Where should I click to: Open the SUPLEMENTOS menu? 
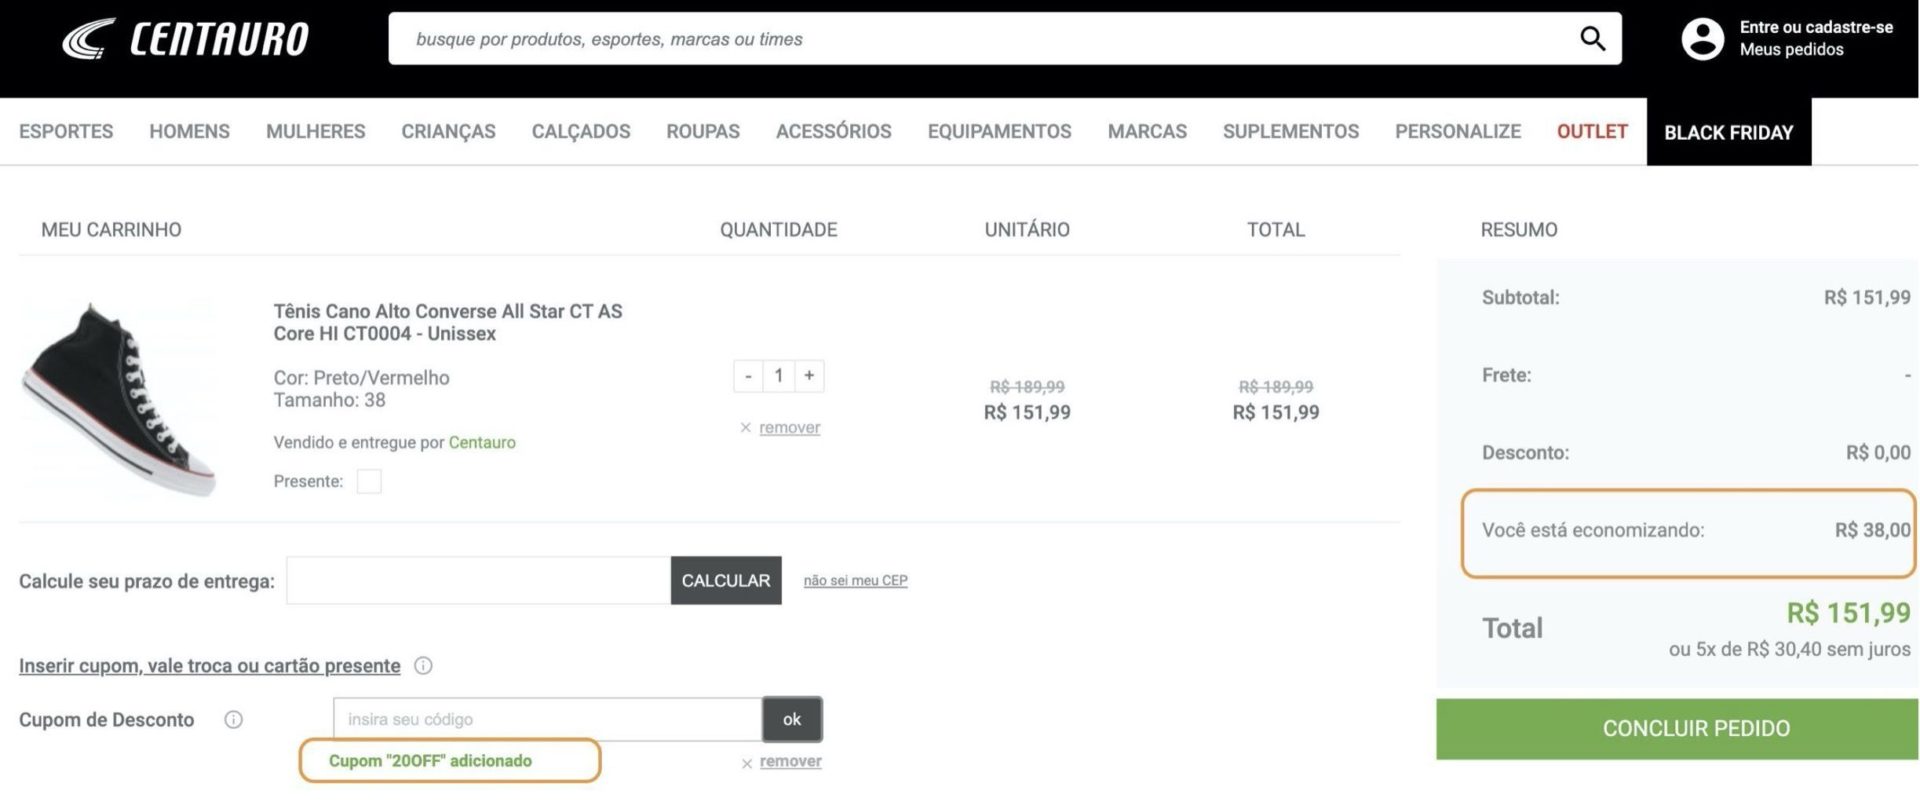1291,132
